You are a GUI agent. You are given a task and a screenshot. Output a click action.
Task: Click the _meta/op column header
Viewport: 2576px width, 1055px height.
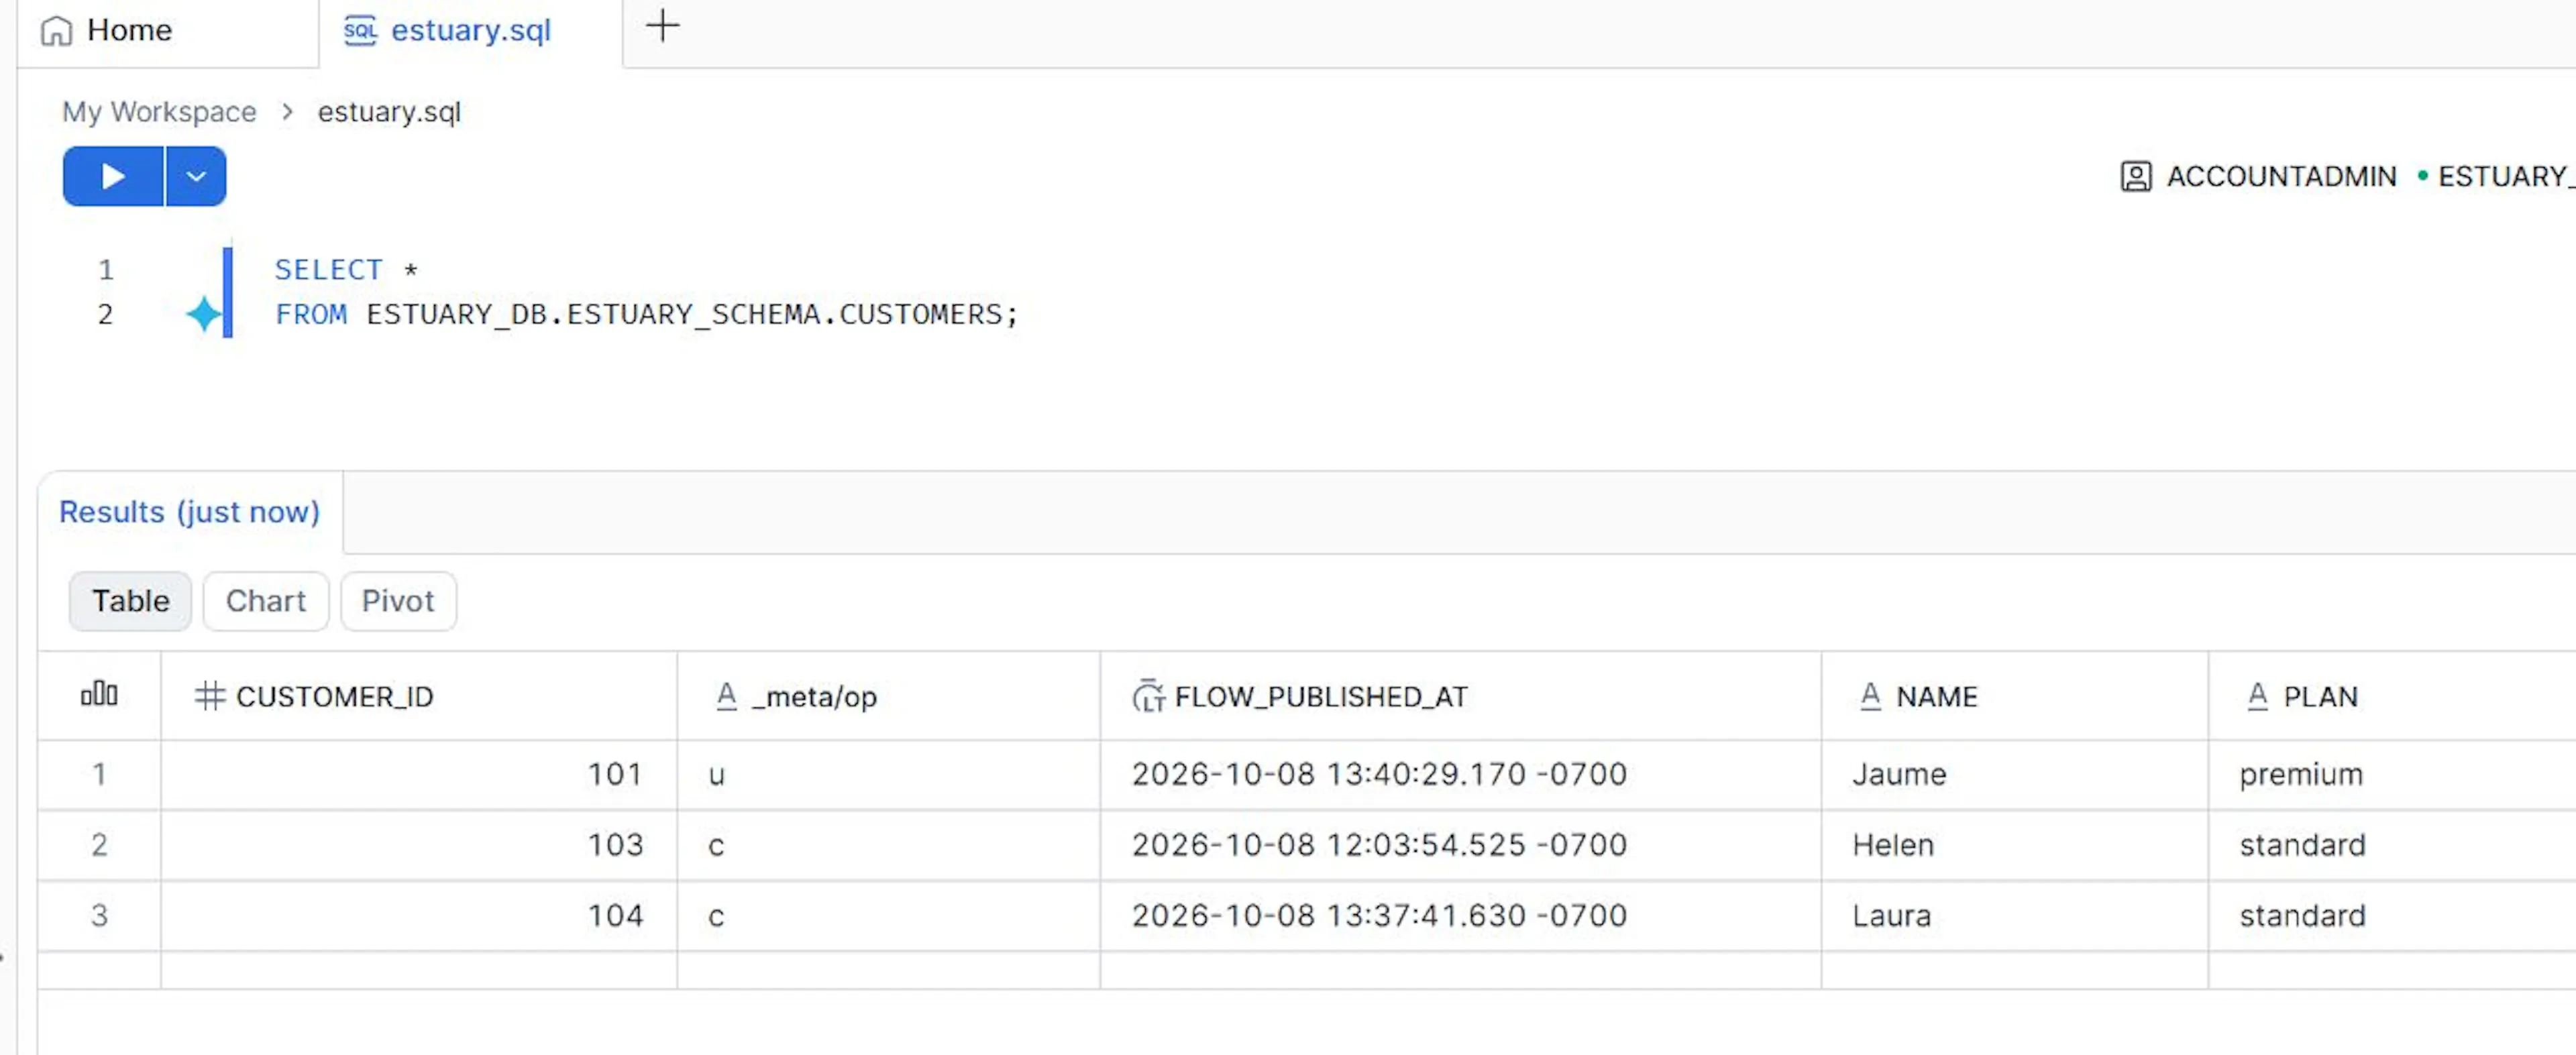pos(888,697)
